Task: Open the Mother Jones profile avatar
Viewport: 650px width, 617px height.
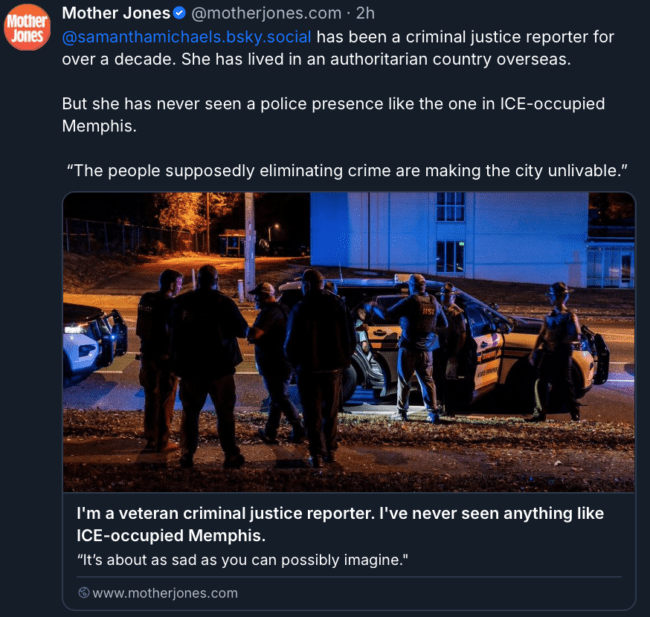Action: 27,27
